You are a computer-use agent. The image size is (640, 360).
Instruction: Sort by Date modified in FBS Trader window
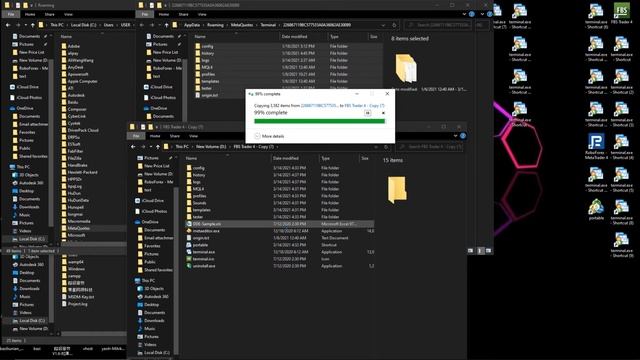tap(286, 158)
